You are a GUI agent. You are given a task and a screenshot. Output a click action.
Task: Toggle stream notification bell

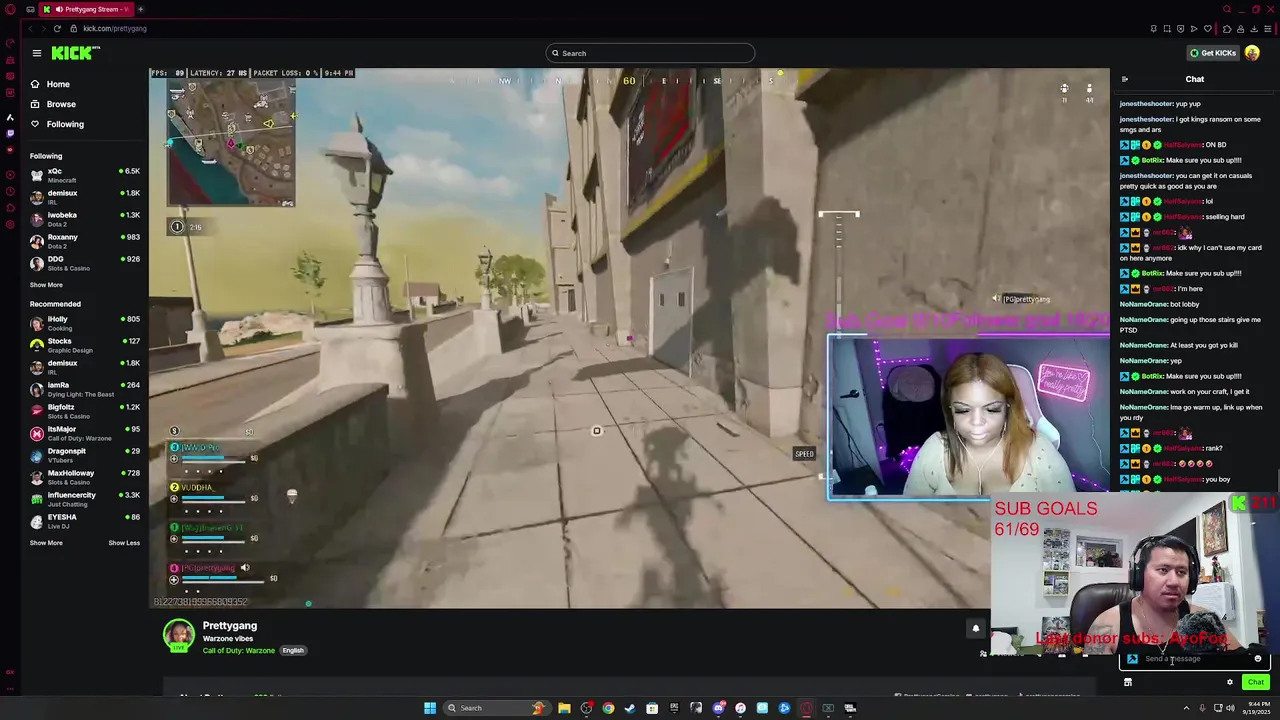[976, 629]
